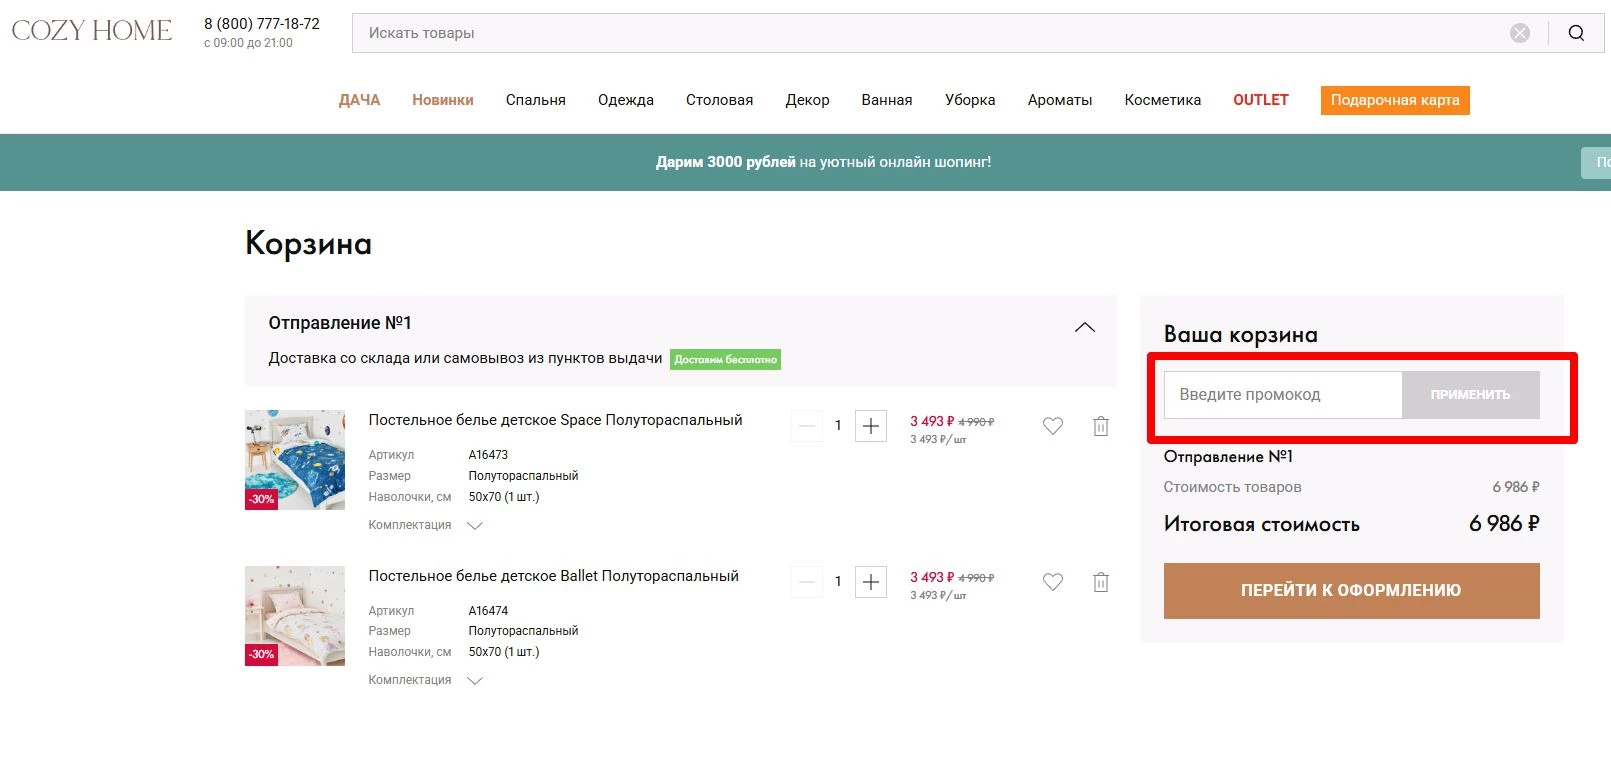Increase quantity of Ballet bedding set
1611x766 pixels.
871,582
